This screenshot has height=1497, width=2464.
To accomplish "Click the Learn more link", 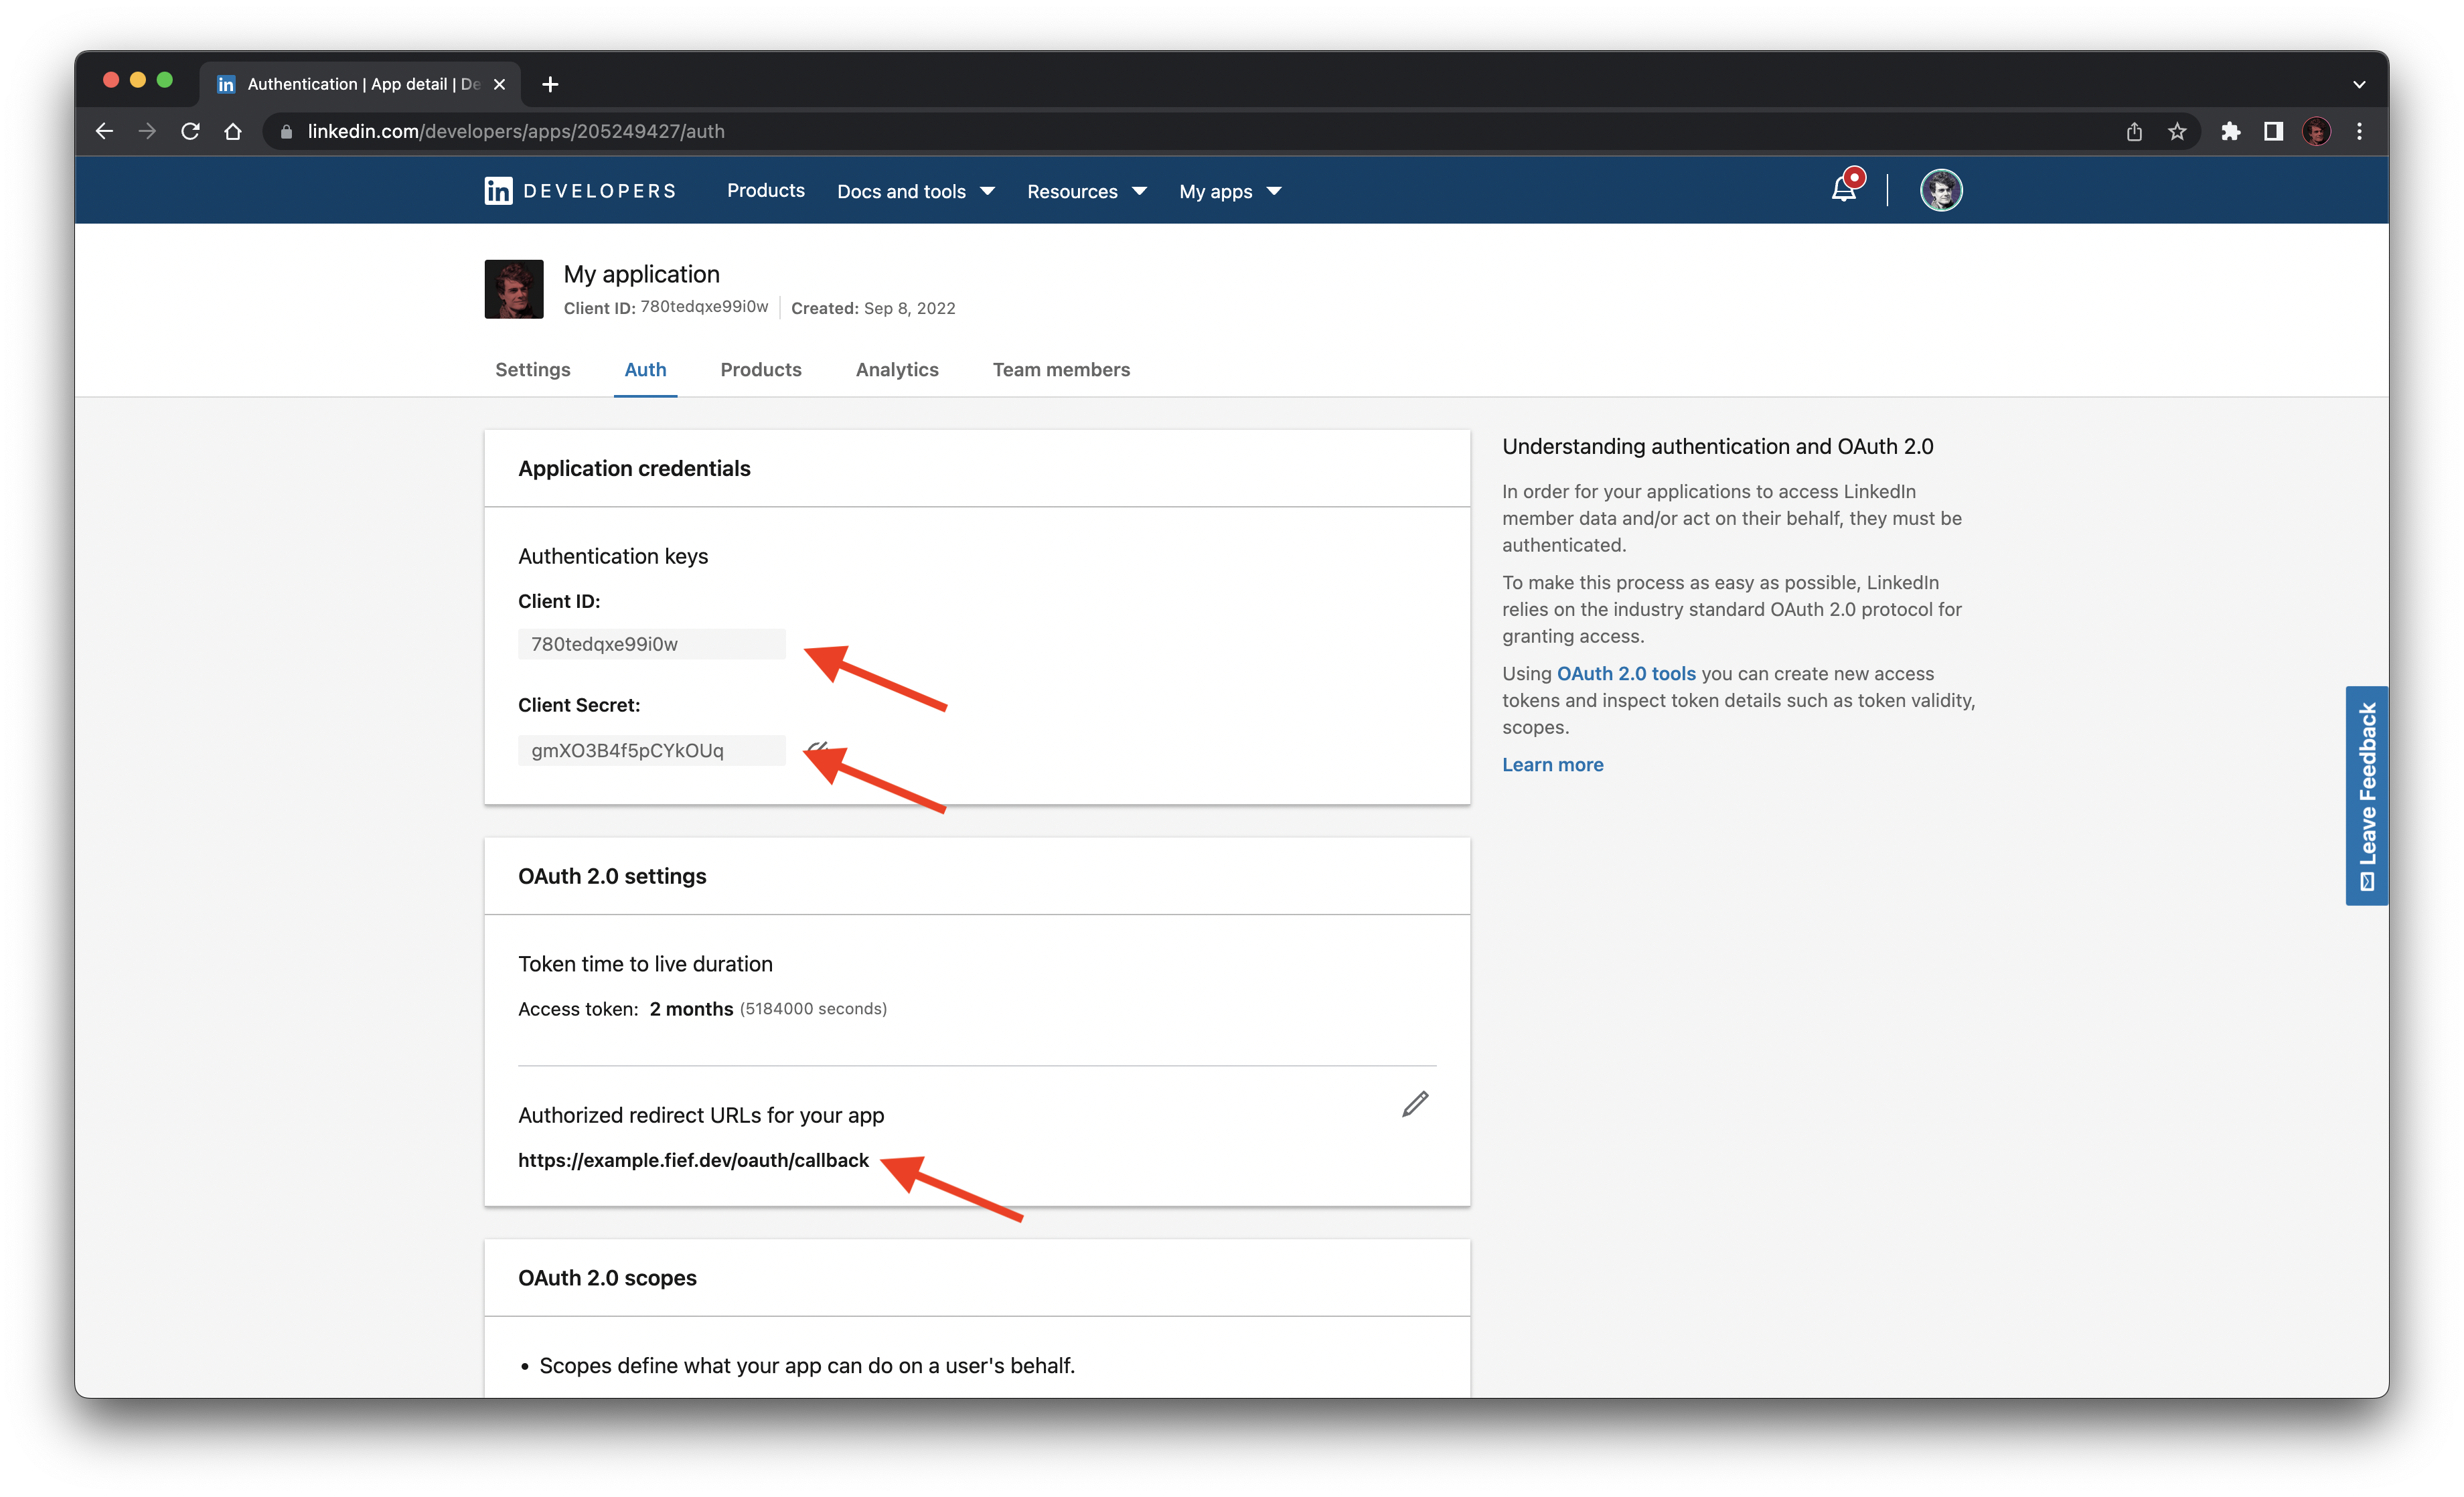I will point(1552,764).
